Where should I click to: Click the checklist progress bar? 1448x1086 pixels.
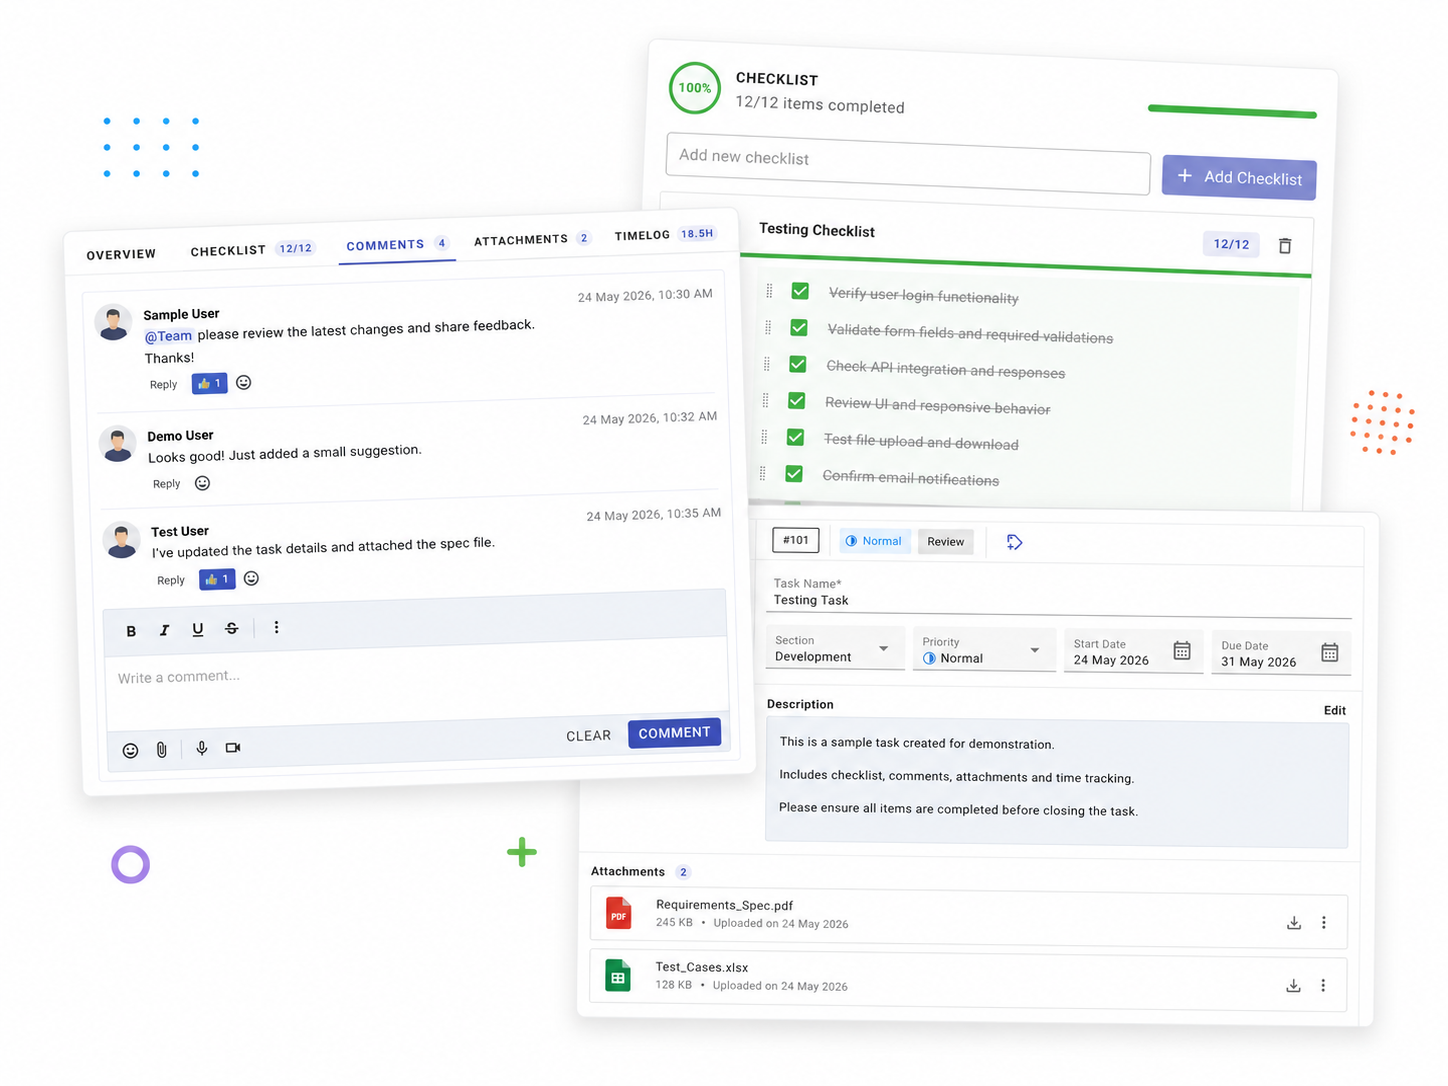[x=1232, y=111]
